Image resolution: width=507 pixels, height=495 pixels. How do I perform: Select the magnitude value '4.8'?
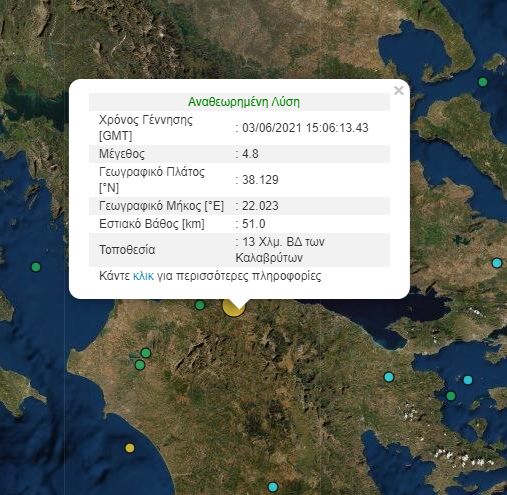[x=250, y=154]
